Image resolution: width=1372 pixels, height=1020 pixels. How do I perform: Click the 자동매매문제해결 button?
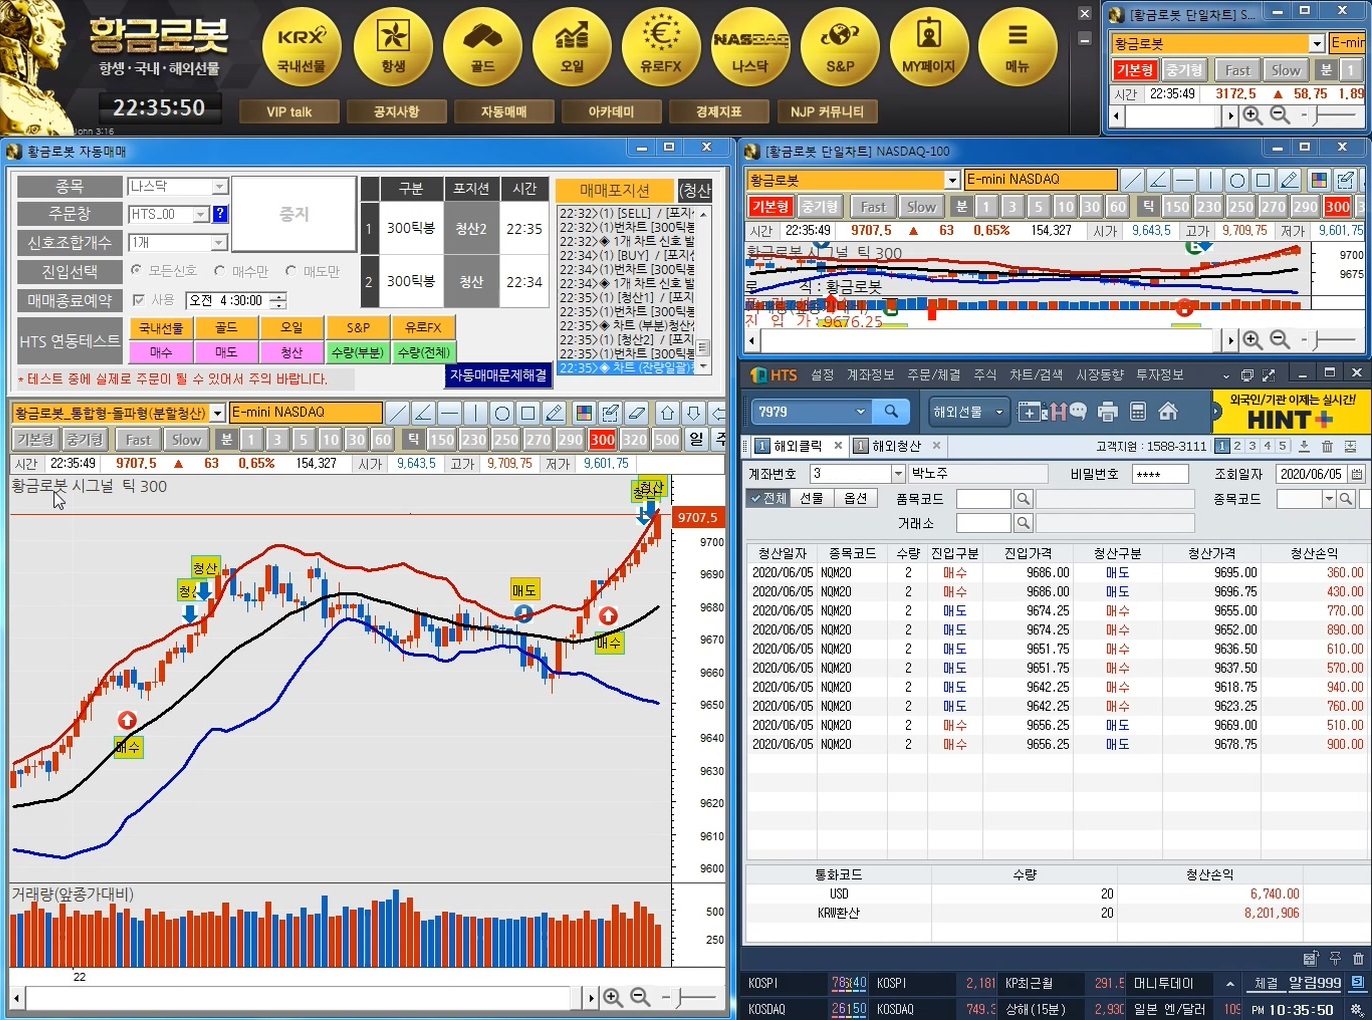498,375
